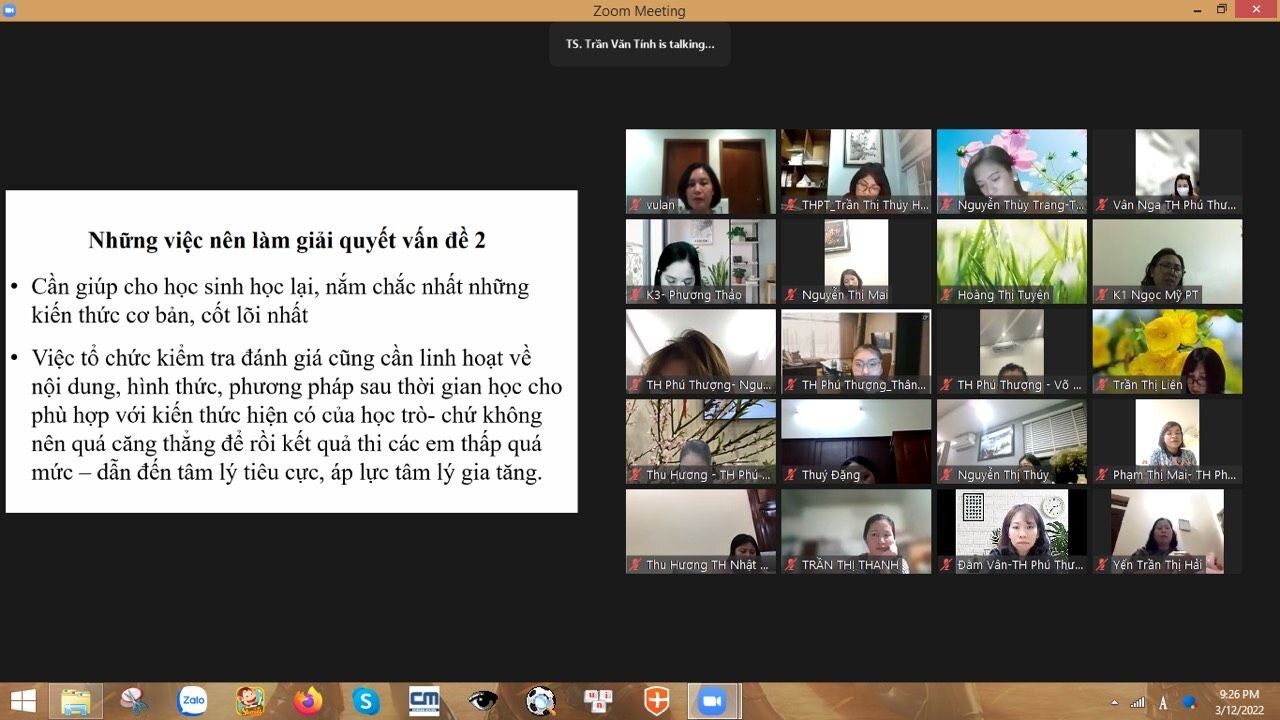Launch Firefox from the taskbar
The image size is (1280, 720).
pos(308,701)
